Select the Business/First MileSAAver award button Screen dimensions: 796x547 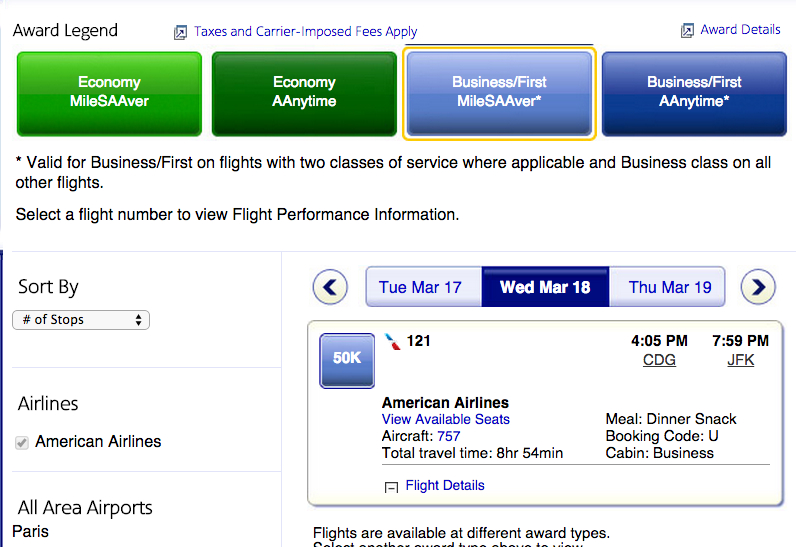(499, 94)
